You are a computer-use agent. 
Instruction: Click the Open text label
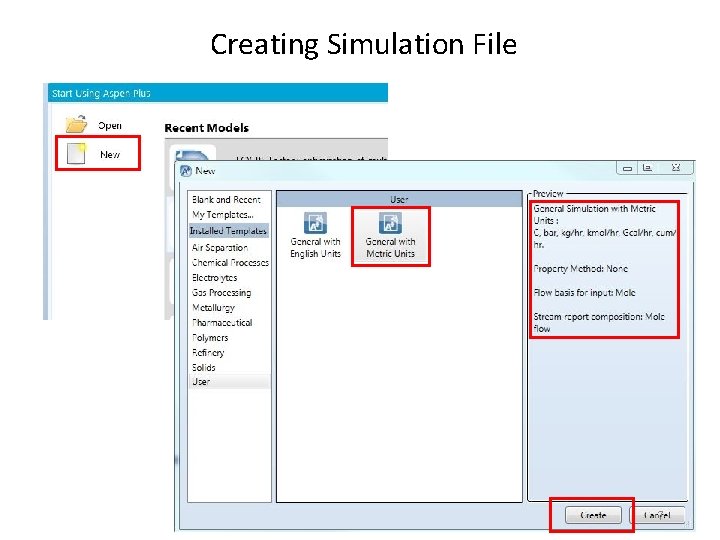[110, 125]
